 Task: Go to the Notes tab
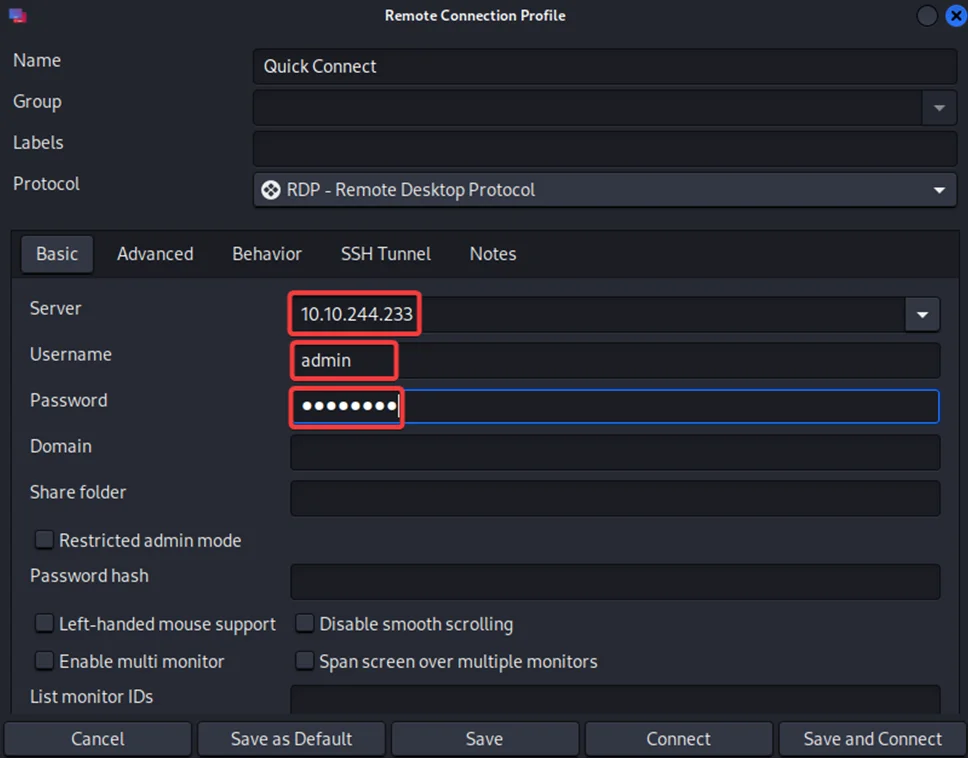pos(493,254)
